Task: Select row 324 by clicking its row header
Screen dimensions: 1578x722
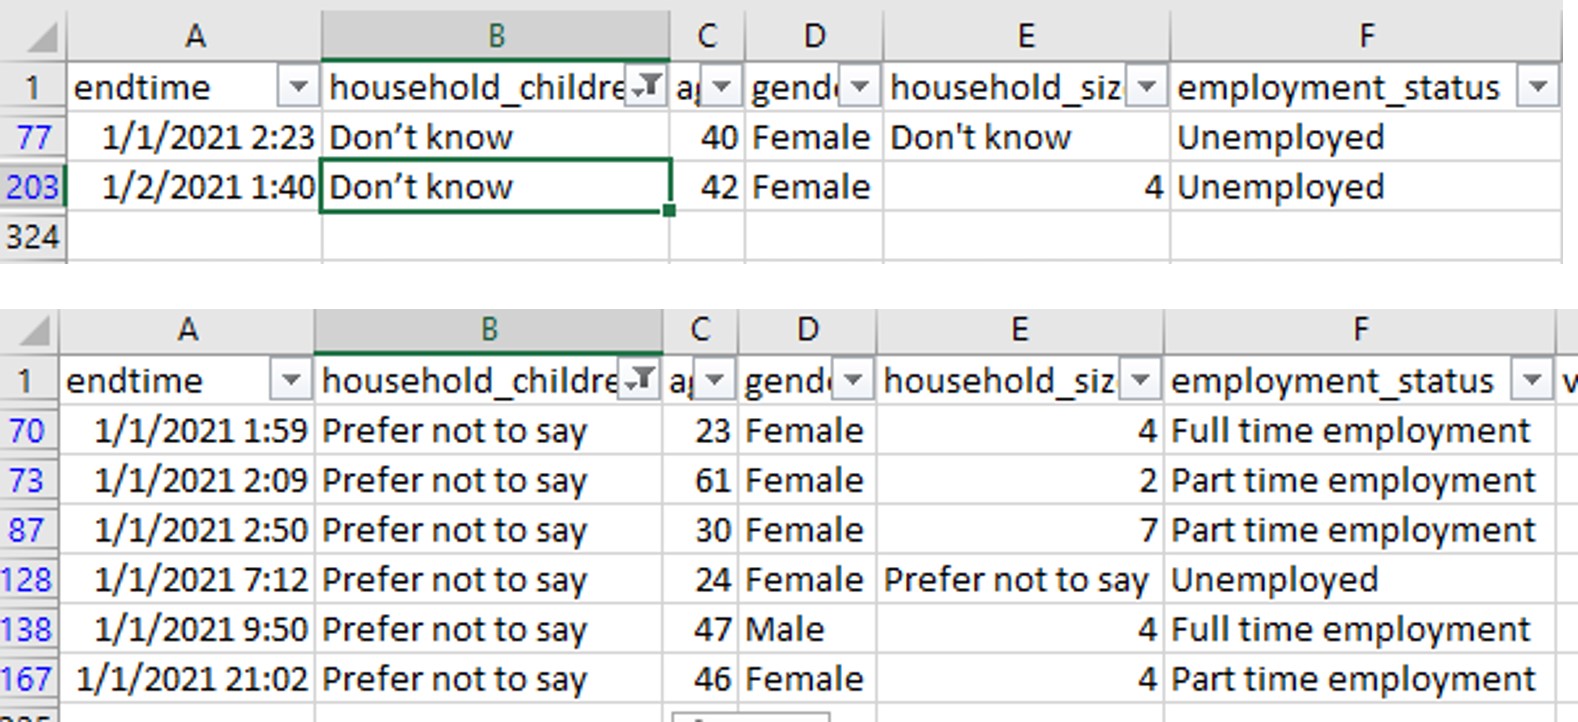Action: pos(30,236)
